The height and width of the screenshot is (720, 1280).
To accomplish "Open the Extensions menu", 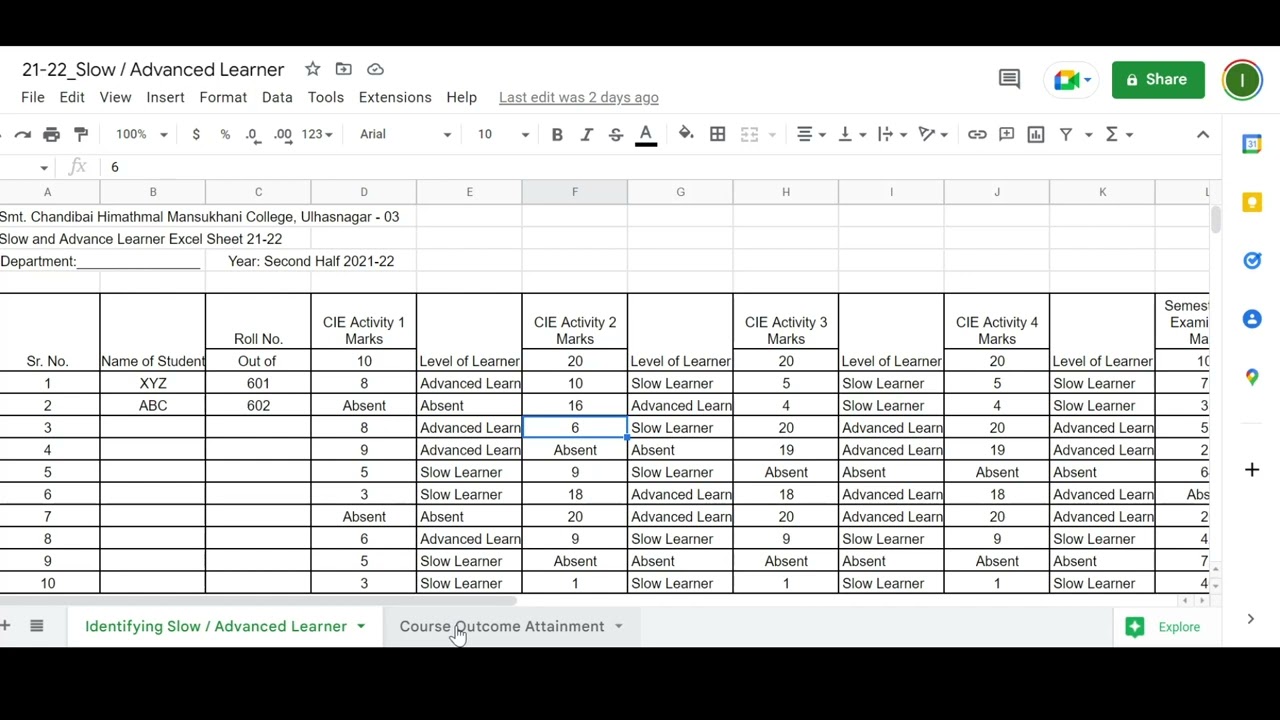I will [x=395, y=97].
